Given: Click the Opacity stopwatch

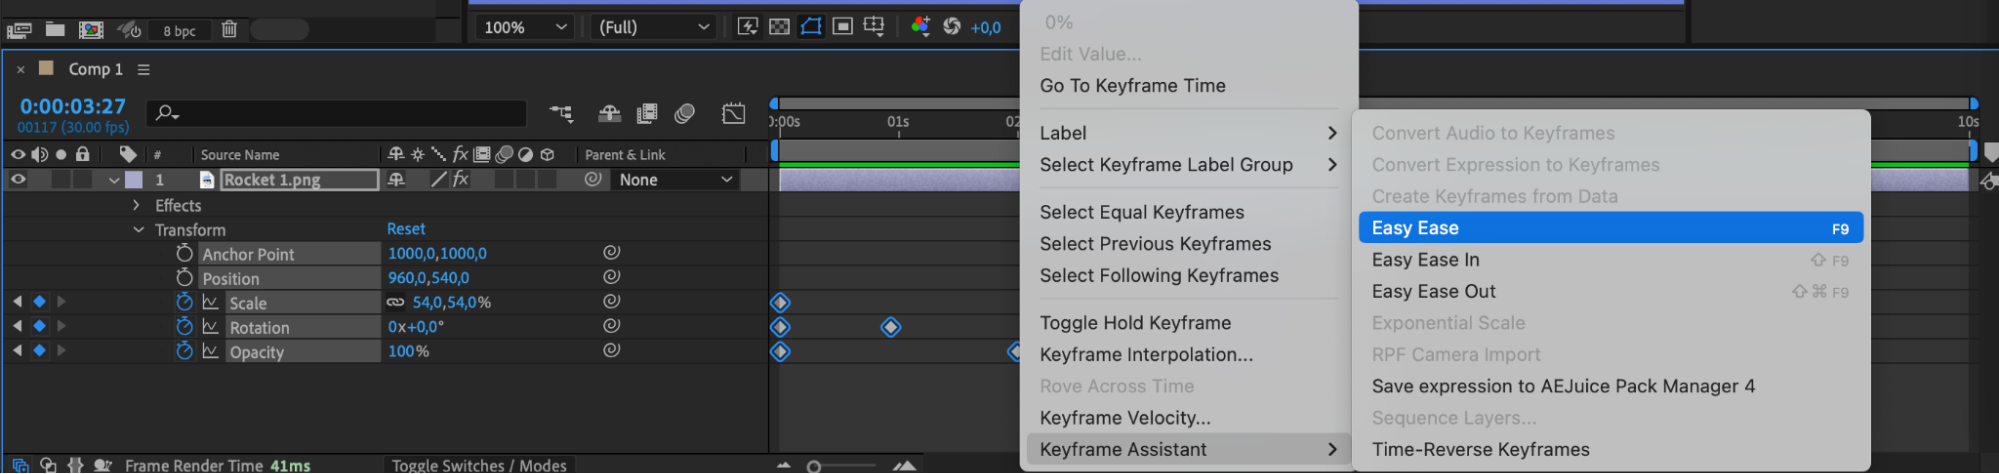Looking at the screenshot, I should 184,351.
